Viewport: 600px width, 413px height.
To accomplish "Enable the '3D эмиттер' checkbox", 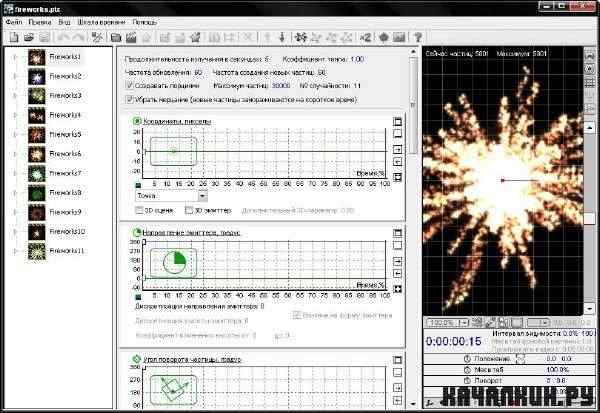I will pyautogui.click(x=189, y=210).
